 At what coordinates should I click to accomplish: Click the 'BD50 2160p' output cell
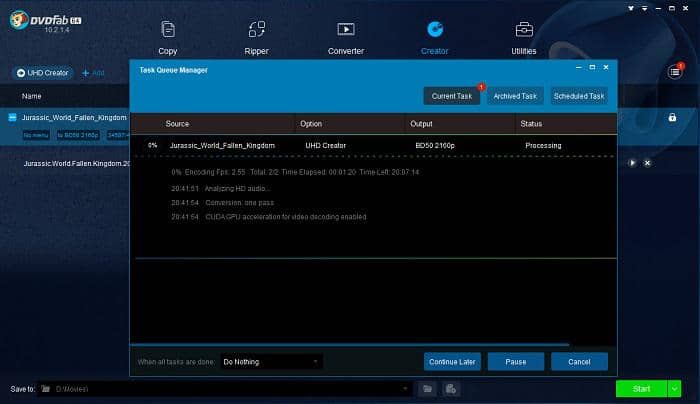tap(435, 146)
